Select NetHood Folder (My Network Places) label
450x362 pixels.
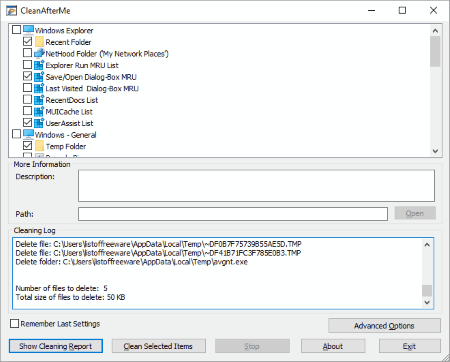[x=107, y=54]
